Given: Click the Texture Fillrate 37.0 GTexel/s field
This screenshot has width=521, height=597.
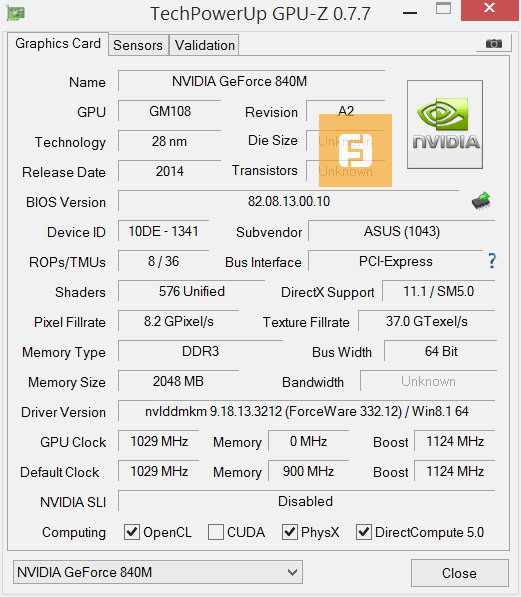Looking at the screenshot, I should (x=427, y=321).
